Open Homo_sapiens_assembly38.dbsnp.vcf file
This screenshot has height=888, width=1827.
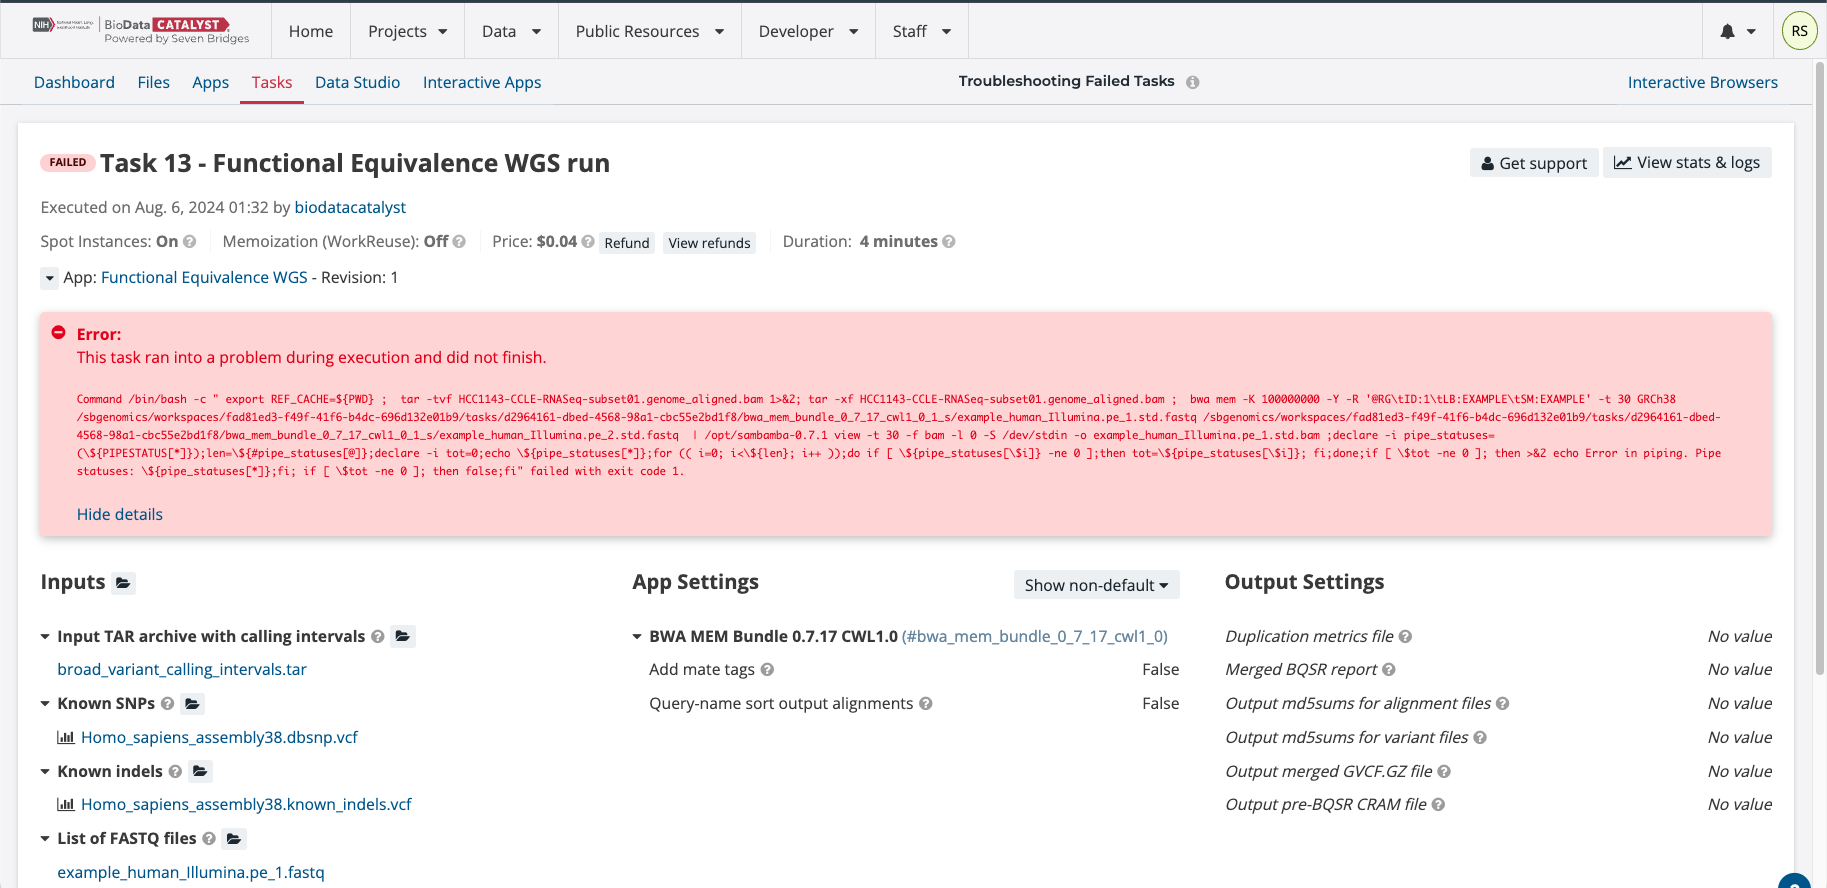coord(219,737)
